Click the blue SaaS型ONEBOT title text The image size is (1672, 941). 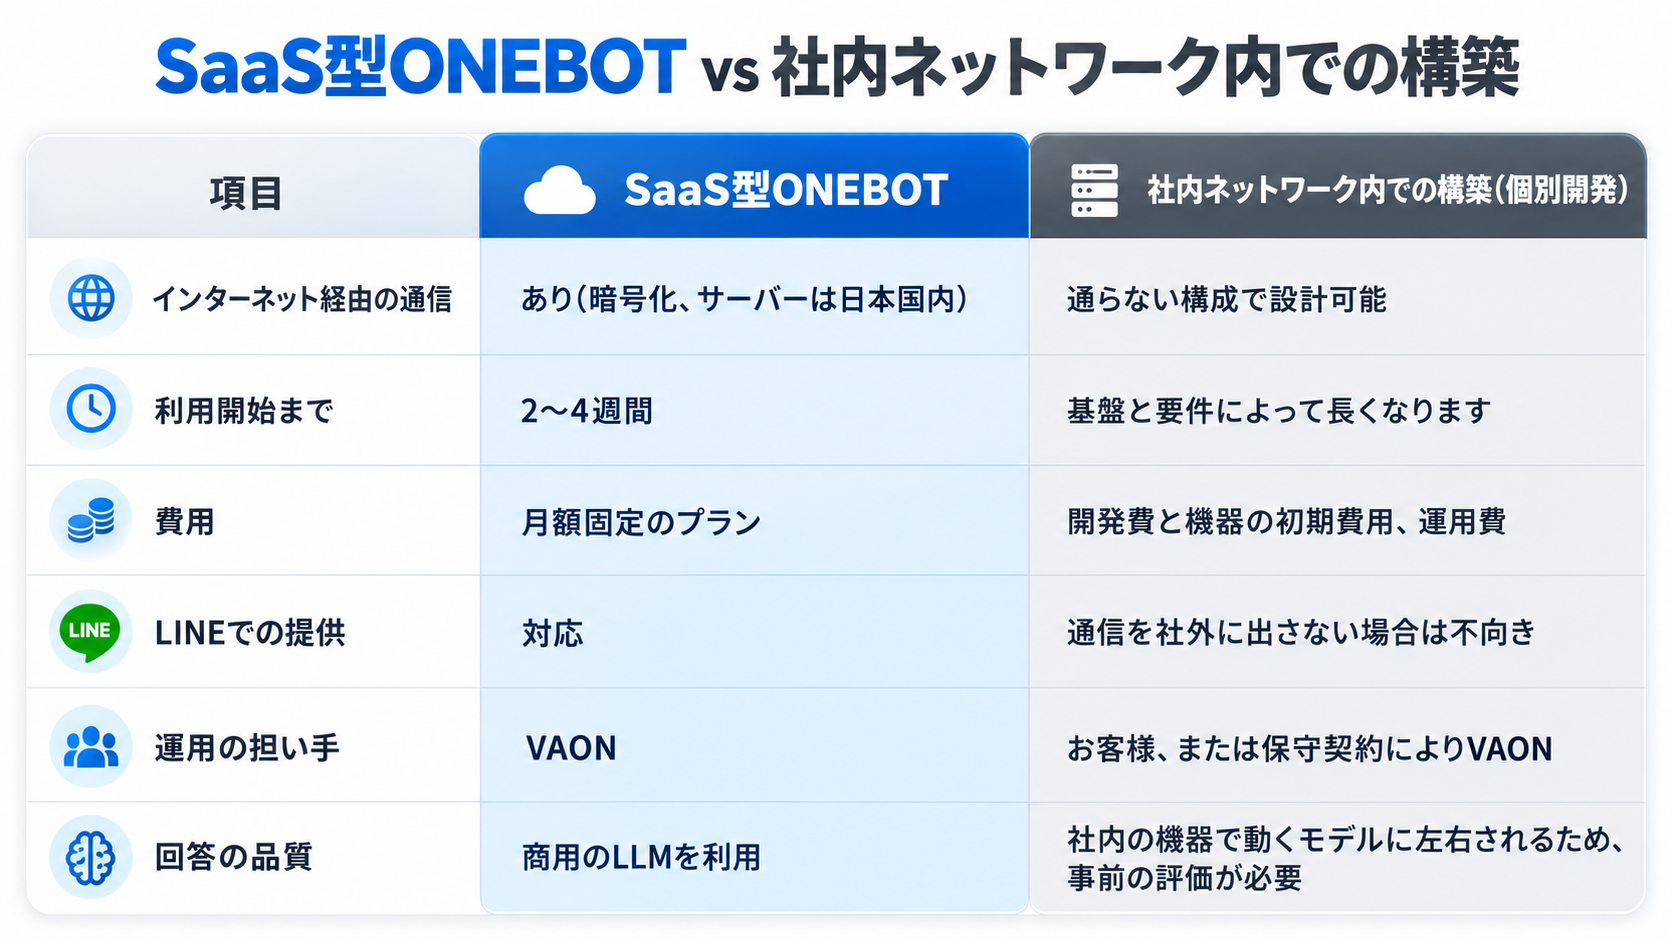click(x=421, y=68)
